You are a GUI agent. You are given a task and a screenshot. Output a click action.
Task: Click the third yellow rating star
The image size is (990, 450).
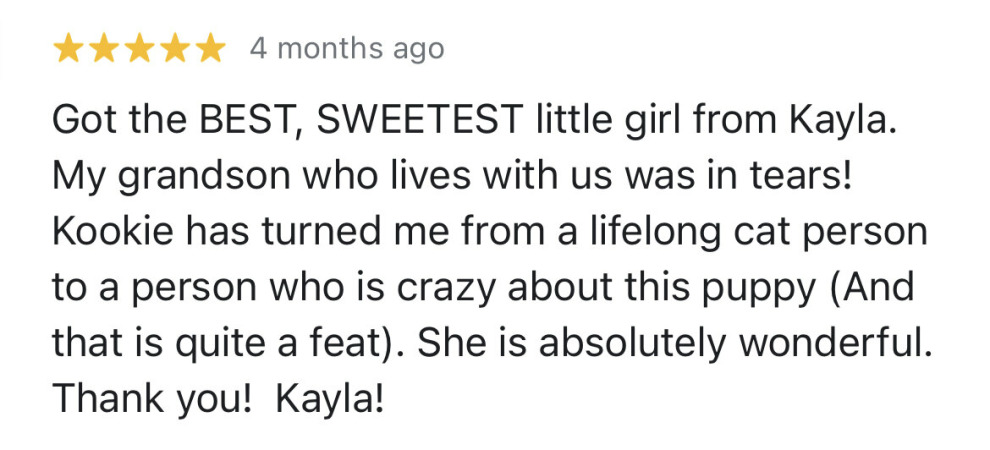click(139, 49)
